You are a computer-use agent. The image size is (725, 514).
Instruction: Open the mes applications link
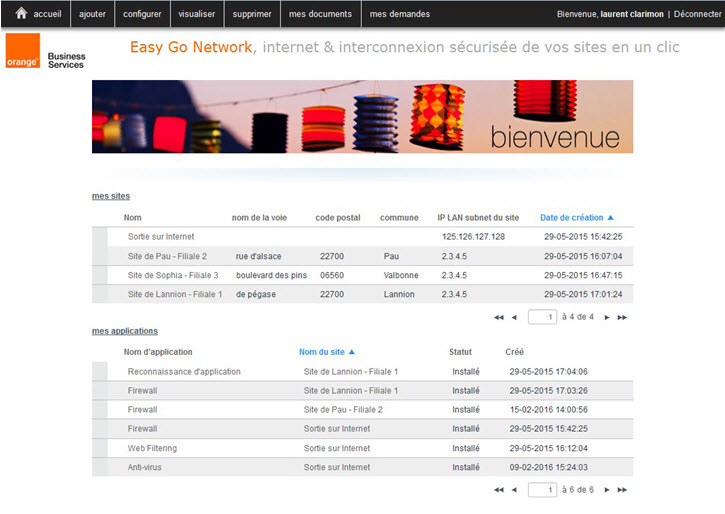[x=125, y=331]
